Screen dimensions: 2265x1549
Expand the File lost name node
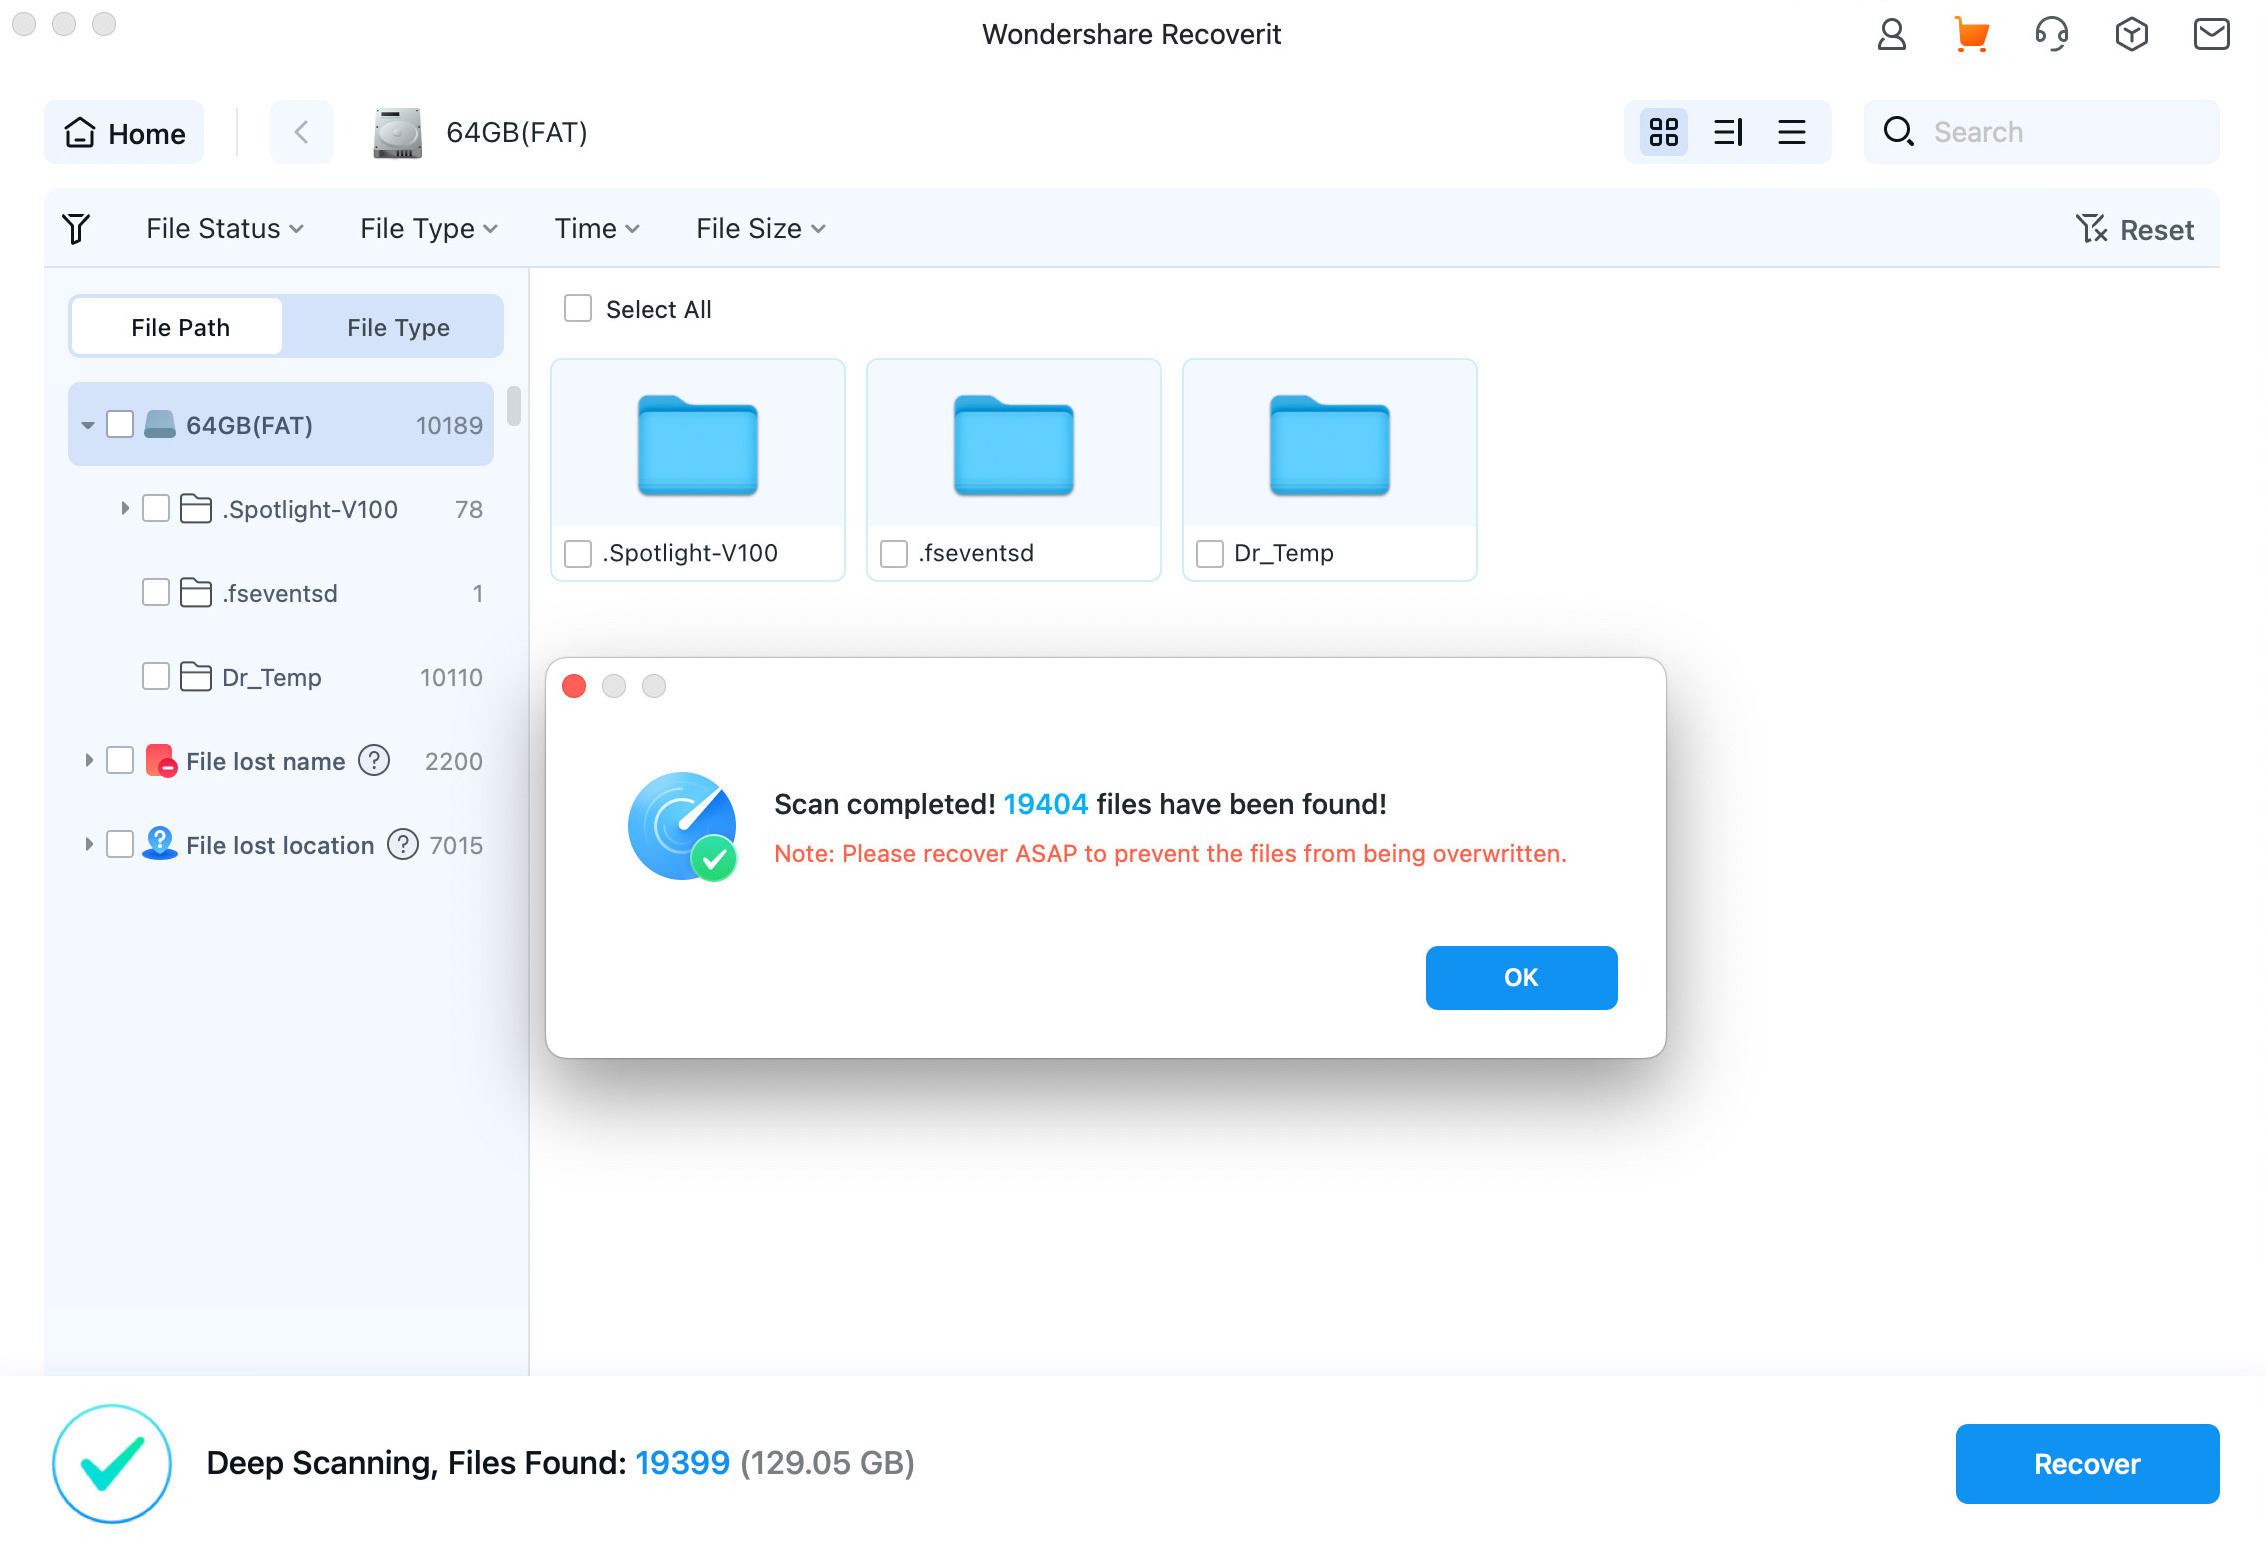coord(88,761)
